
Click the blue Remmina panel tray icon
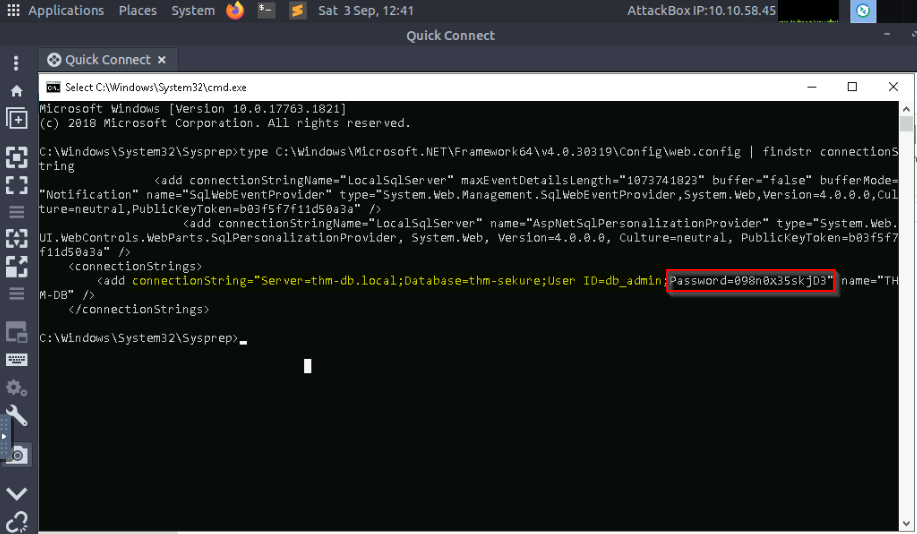click(x=863, y=11)
